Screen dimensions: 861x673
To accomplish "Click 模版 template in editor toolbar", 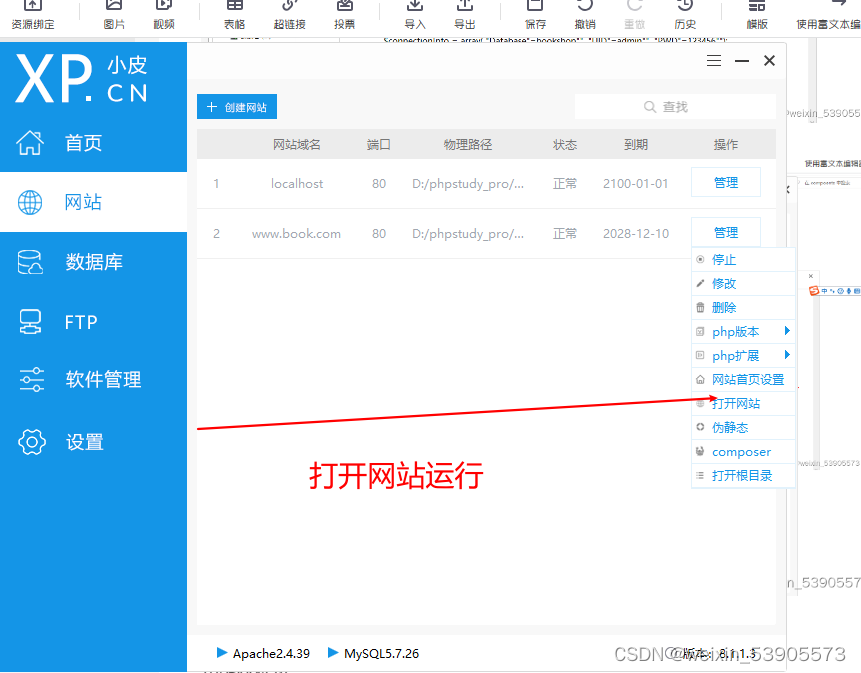I will (757, 15).
